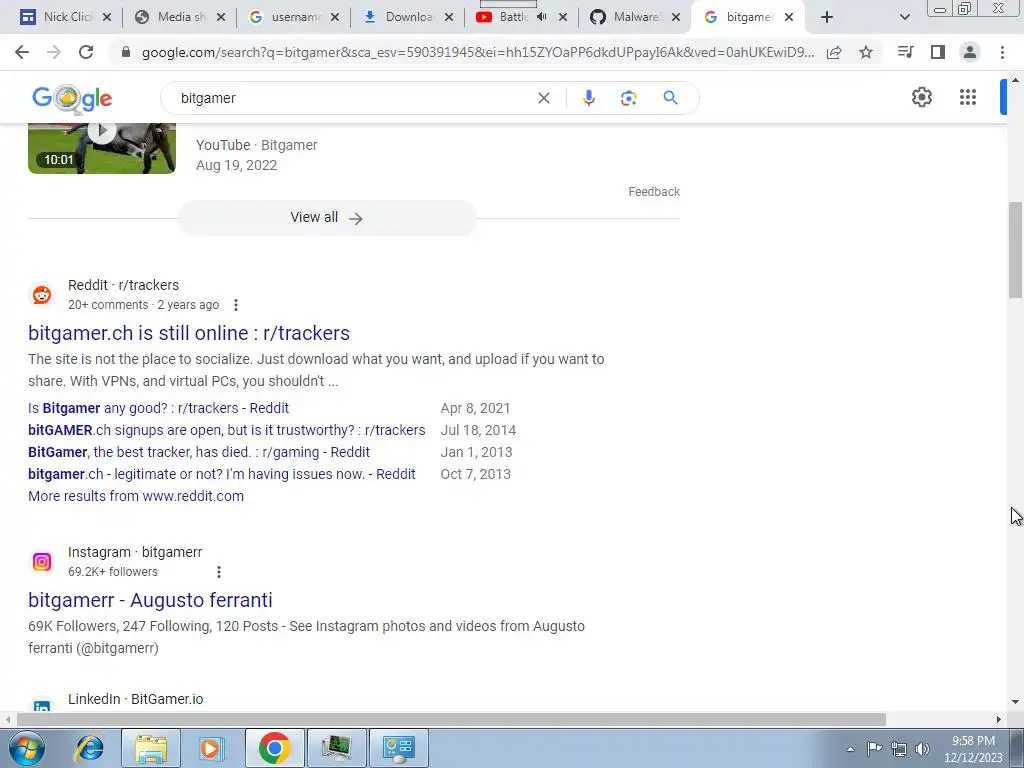The width and height of the screenshot is (1024, 768).
Task: Click the Reddit favicon on r/trackers result
Action: [x=42, y=295]
